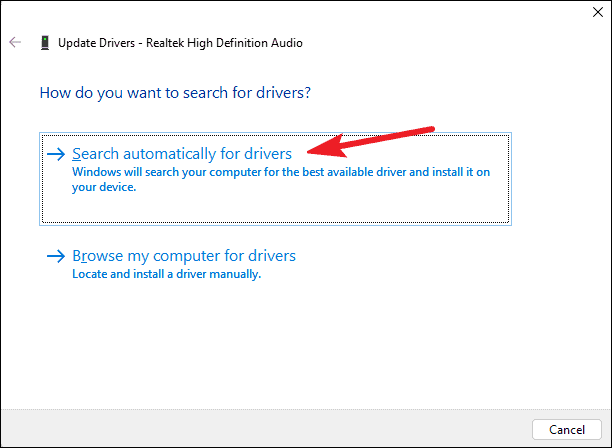Click the blue arrow beside Search automatically
612x448 pixels.
click(x=56, y=154)
